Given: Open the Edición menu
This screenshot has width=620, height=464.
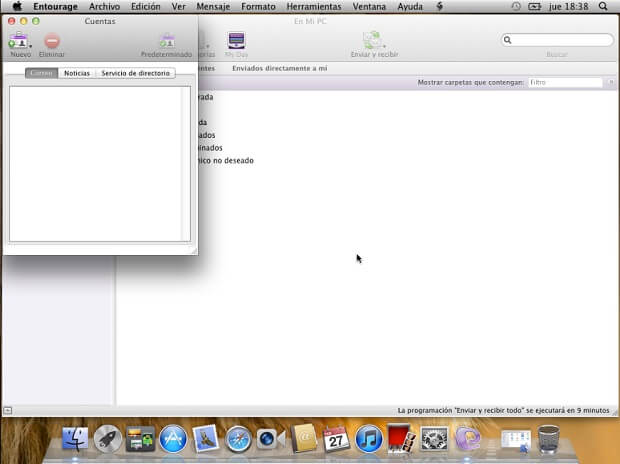Looking at the screenshot, I should [x=146, y=6].
